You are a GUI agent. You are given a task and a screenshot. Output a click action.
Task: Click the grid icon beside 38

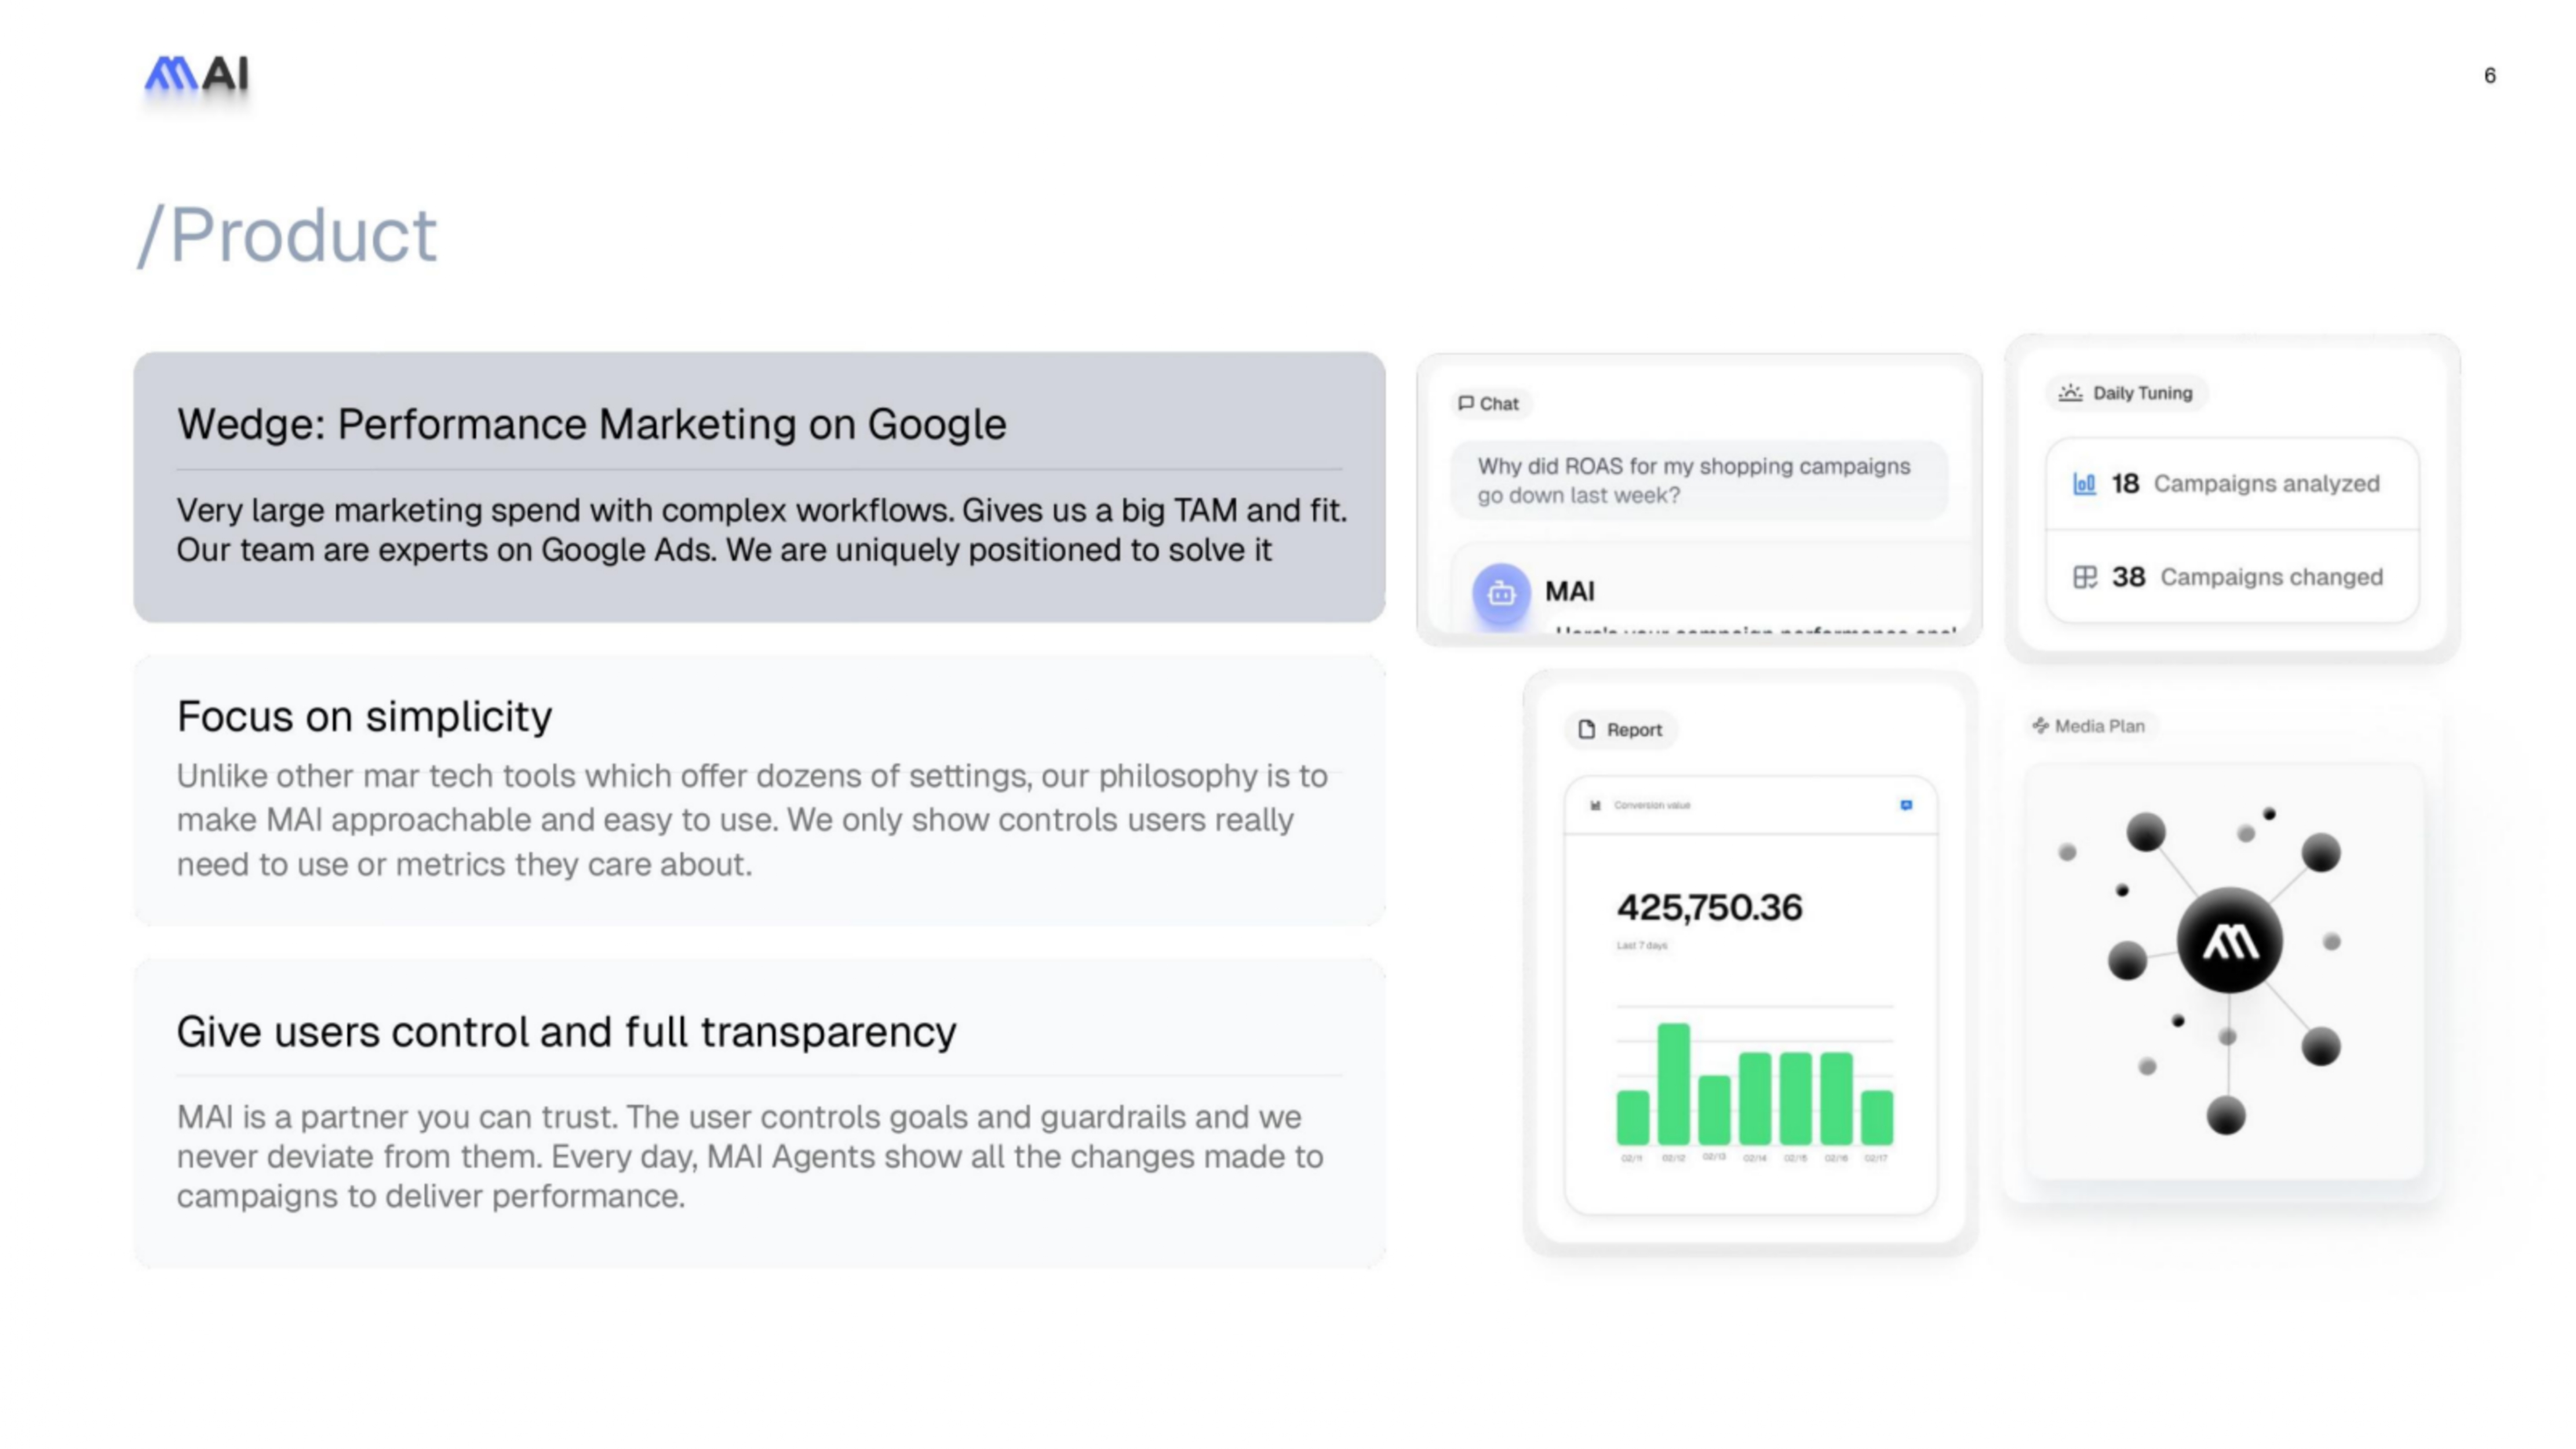[2084, 577]
